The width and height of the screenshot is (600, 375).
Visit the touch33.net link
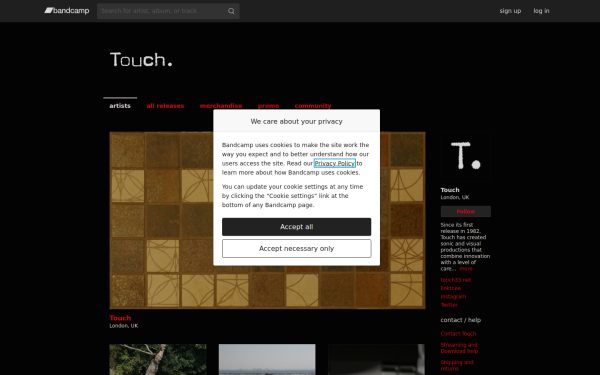click(455, 280)
